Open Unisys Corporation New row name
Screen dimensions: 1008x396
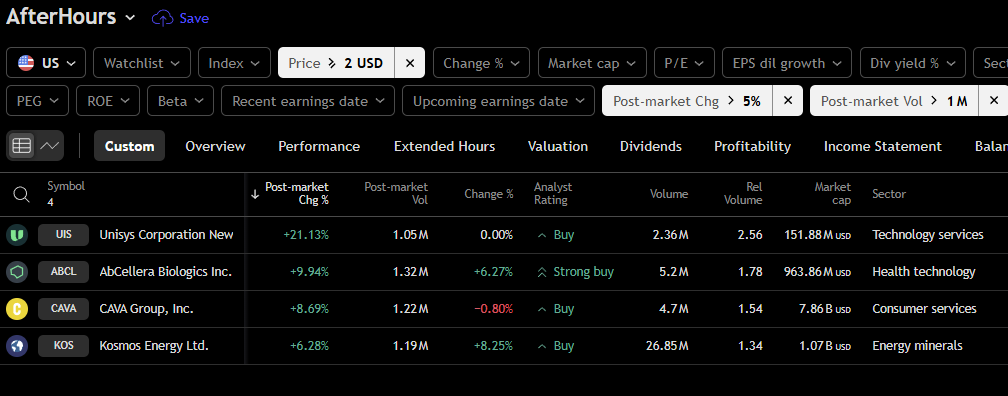166,235
